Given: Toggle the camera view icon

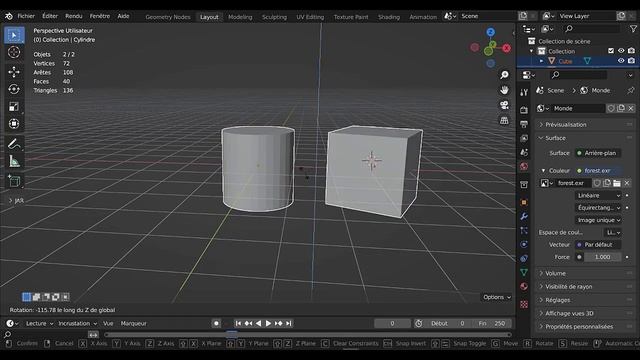Looking at the screenshot, I should (x=504, y=105).
